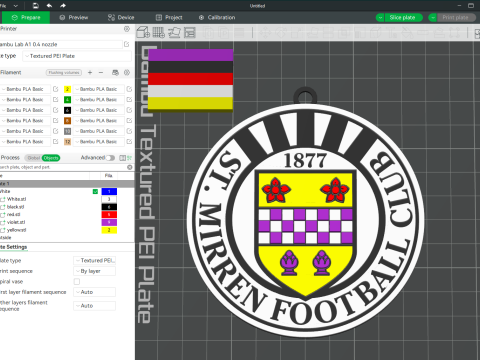Expand the Print plate dropdown arrow

pos(432,18)
